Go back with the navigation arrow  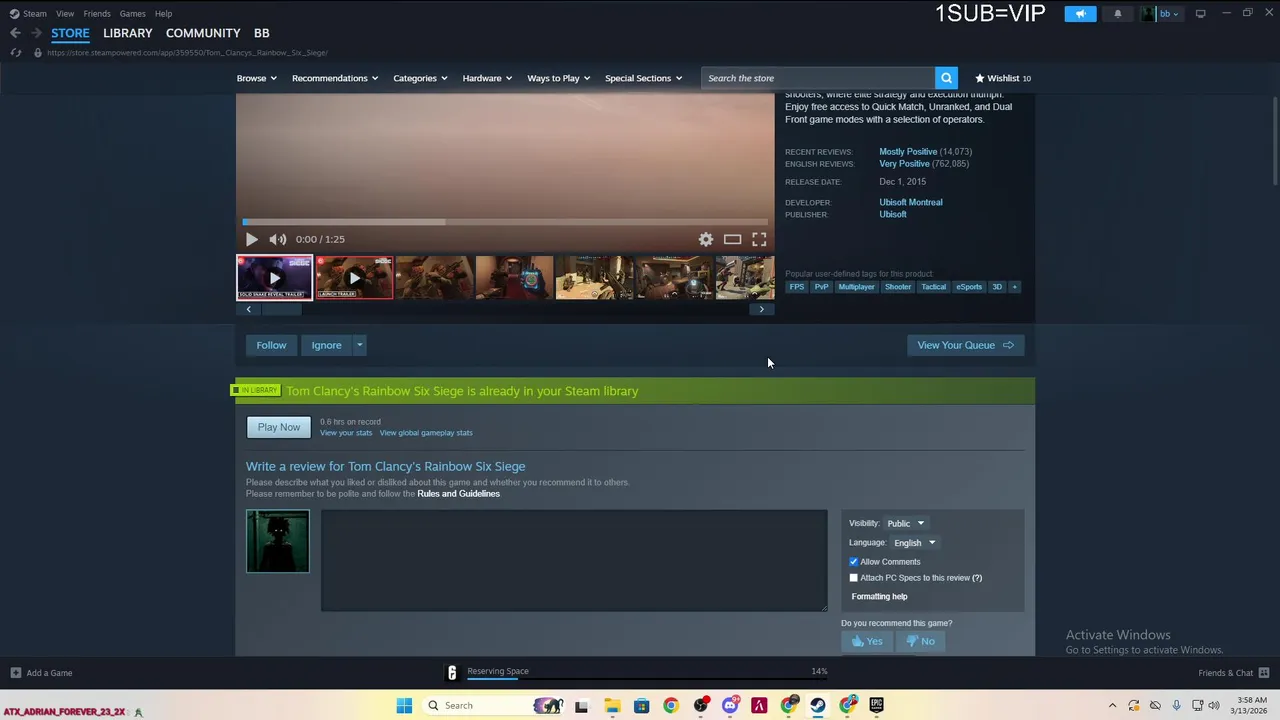tap(15, 33)
